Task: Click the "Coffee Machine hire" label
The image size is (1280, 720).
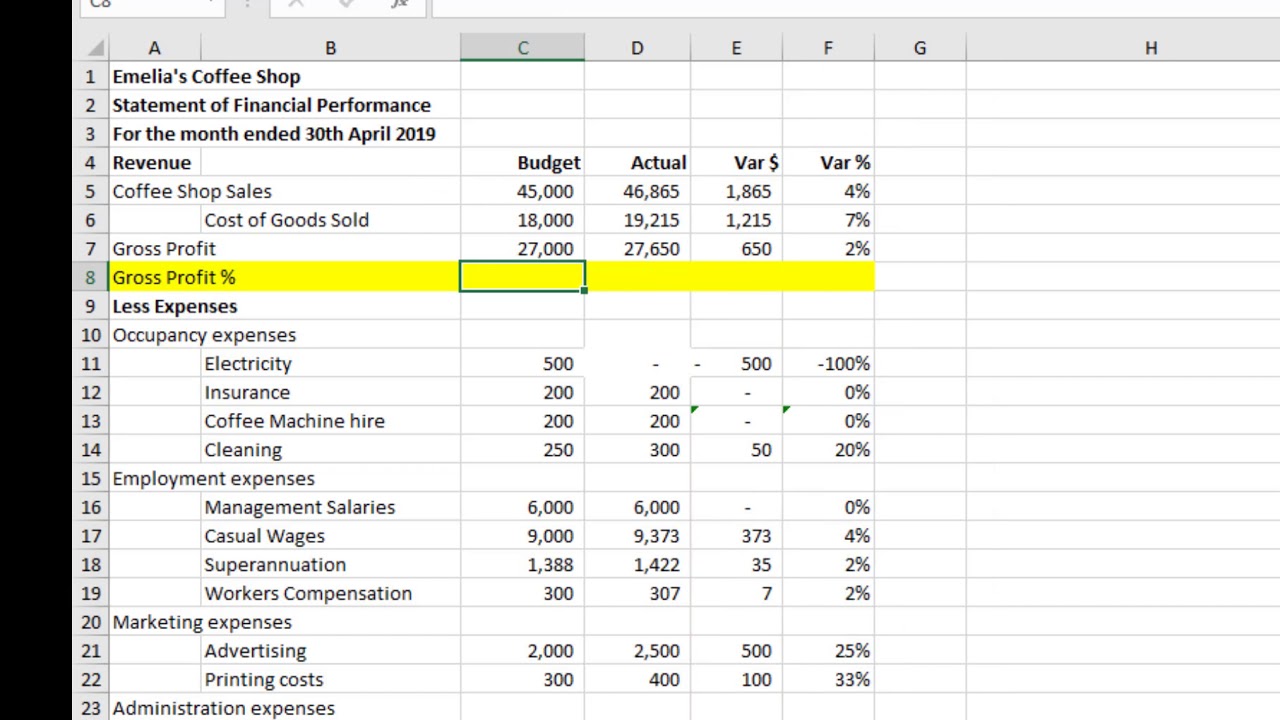Action: click(x=294, y=421)
